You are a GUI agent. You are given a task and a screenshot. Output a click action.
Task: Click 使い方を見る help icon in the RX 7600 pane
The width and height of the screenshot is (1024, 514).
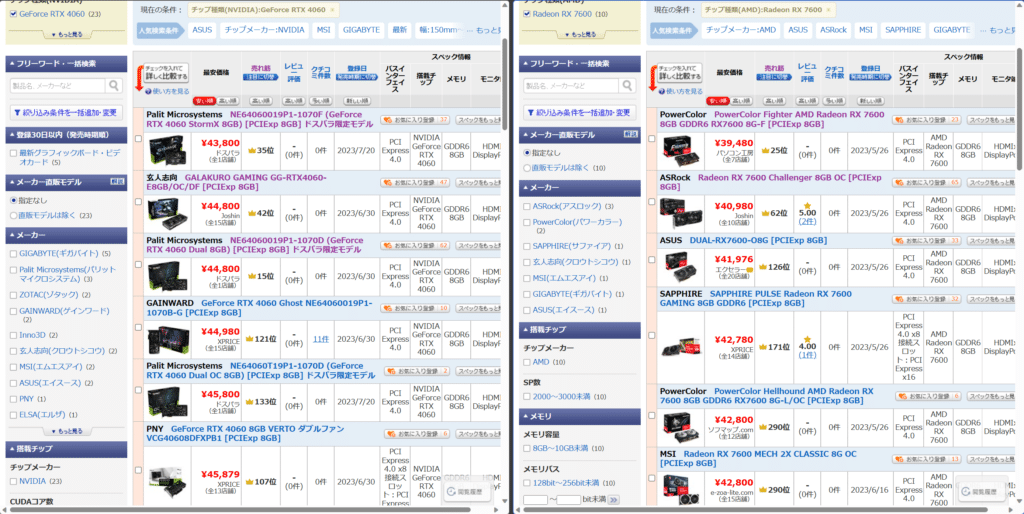pos(662,92)
